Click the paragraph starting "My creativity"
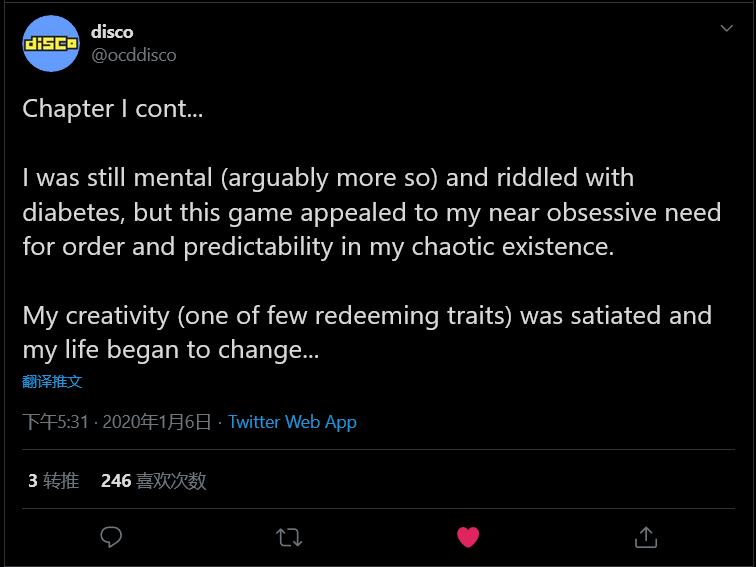Image resolution: width=756 pixels, height=567 pixels. 367,333
